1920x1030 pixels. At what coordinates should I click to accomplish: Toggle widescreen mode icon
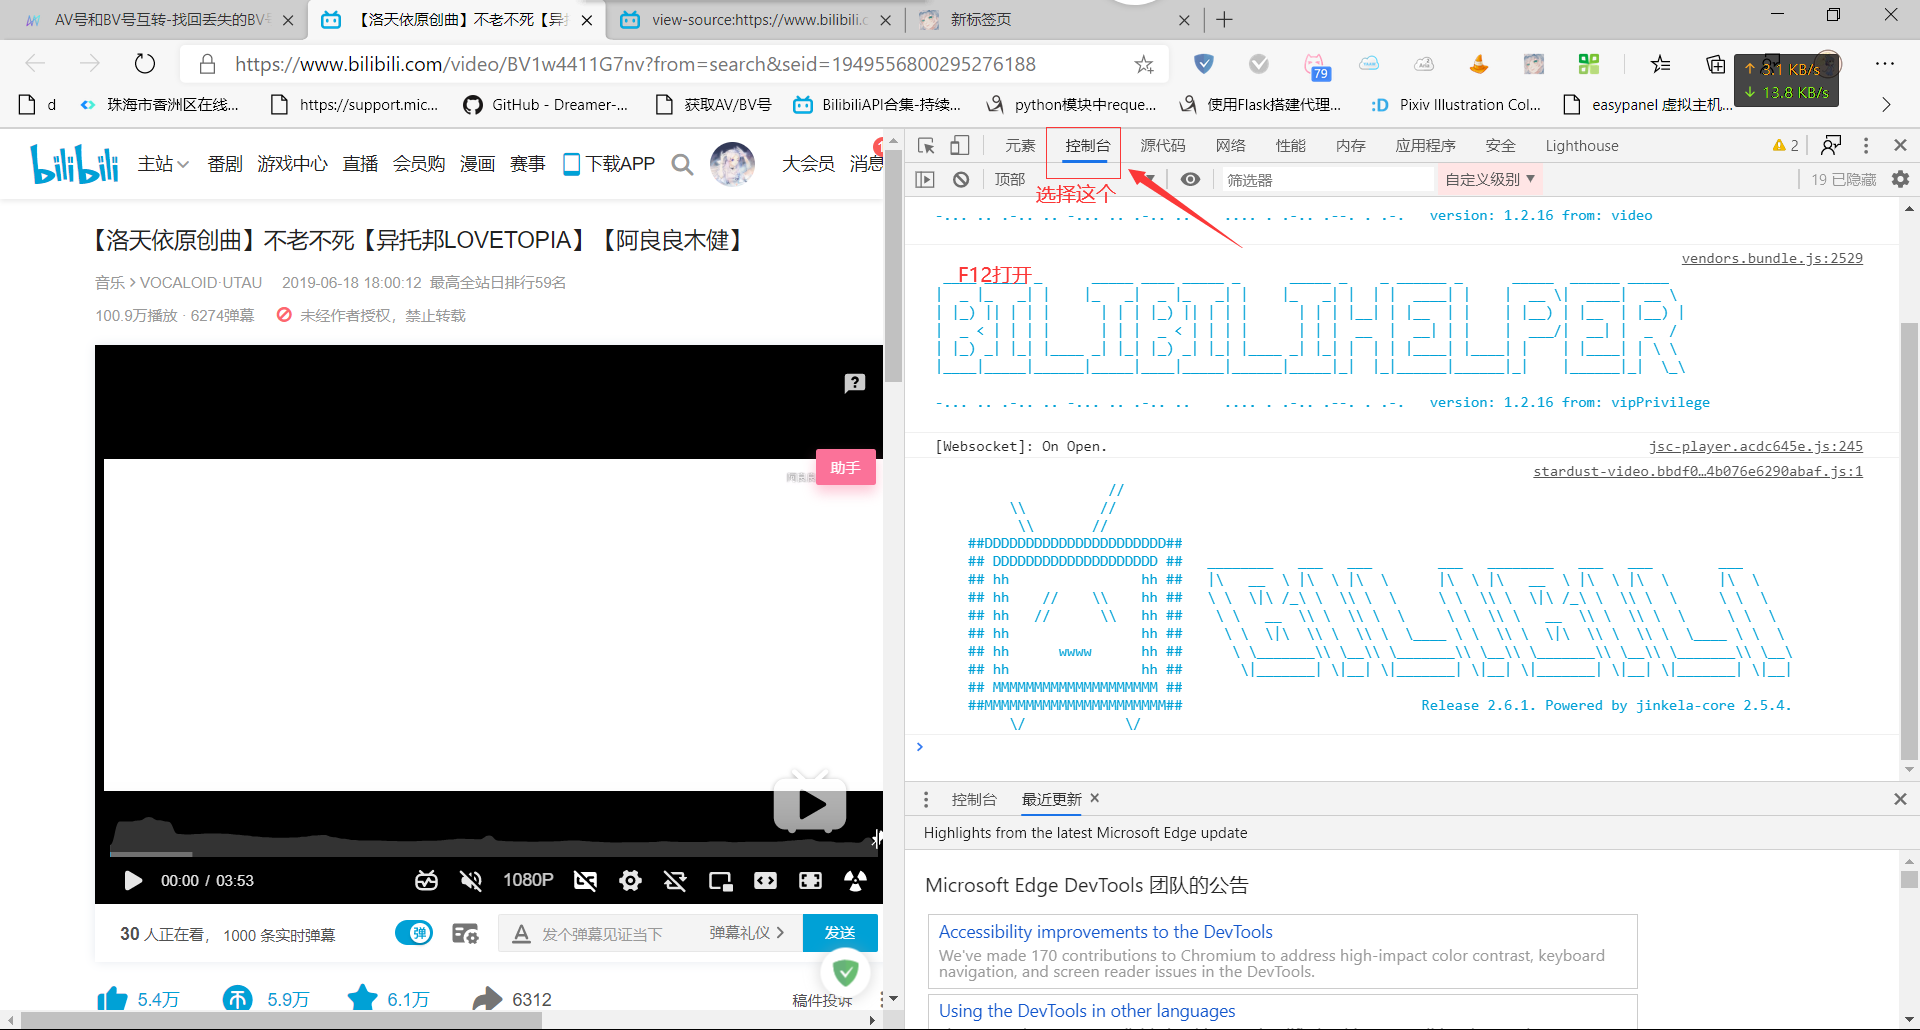[765, 881]
